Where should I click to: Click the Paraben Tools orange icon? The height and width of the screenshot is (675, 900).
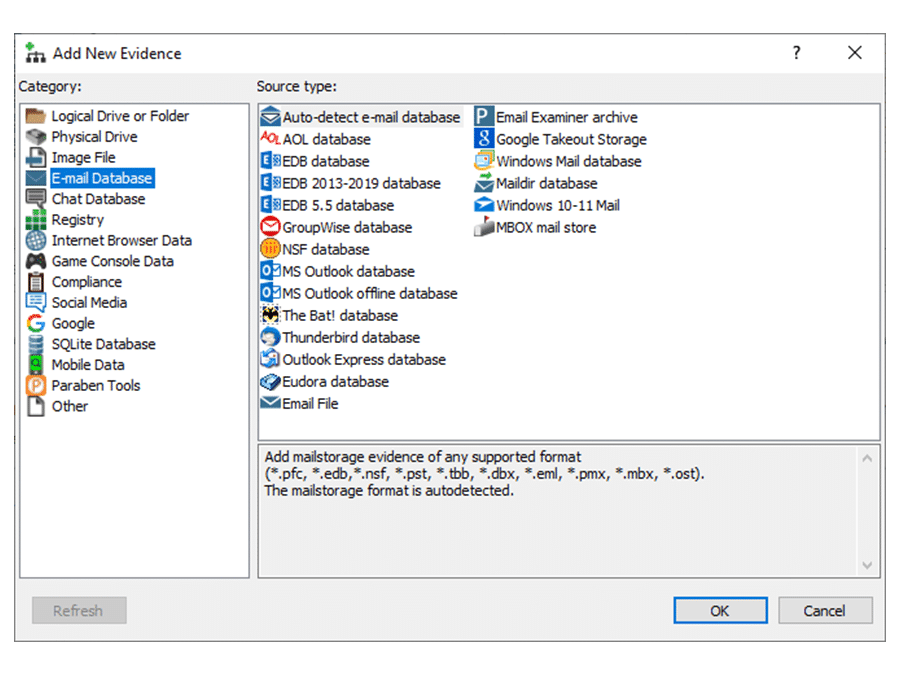point(36,385)
